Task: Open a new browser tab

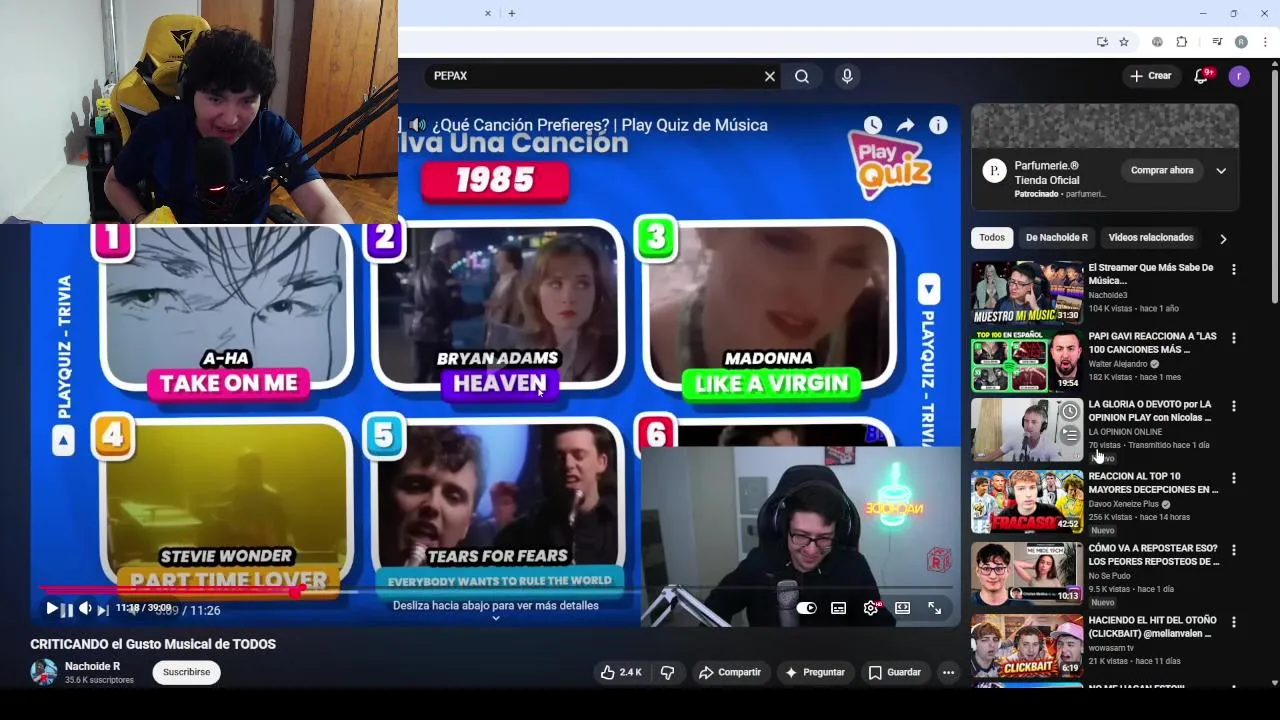Action: coord(511,13)
